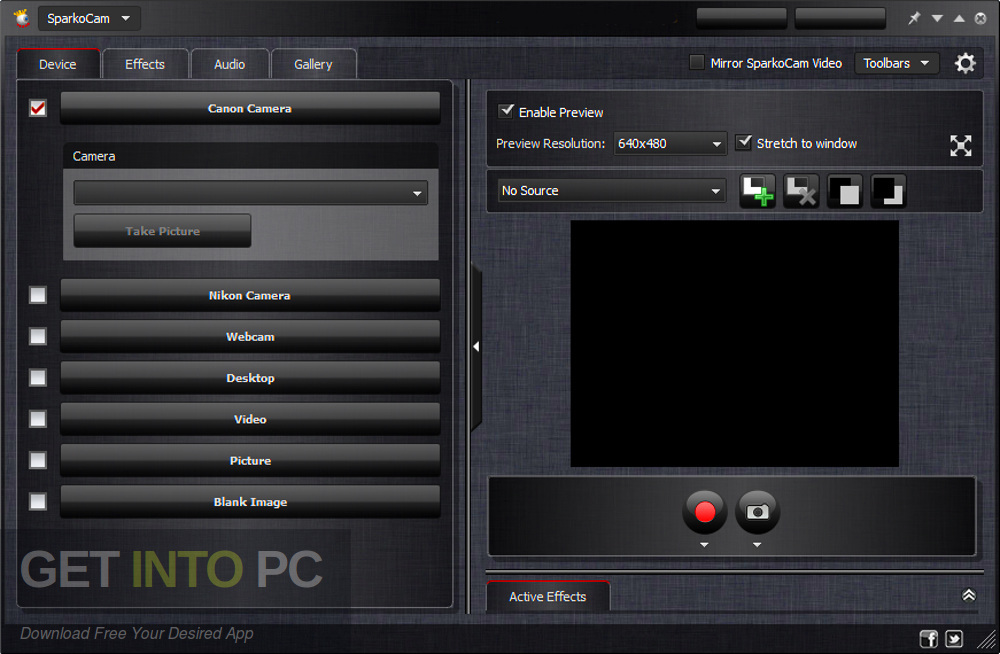The width and height of the screenshot is (1000, 654).
Task: Check the Picture checkbox
Action: 38,460
